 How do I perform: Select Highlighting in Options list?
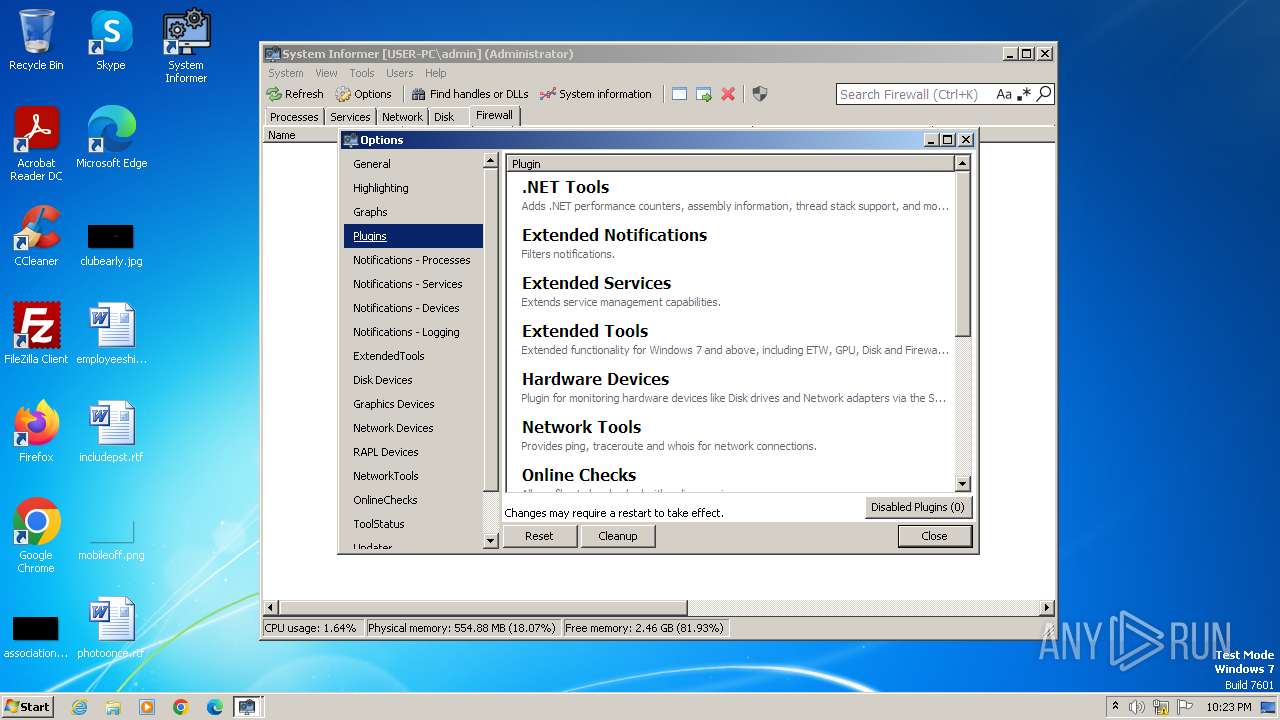pos(413,188)
